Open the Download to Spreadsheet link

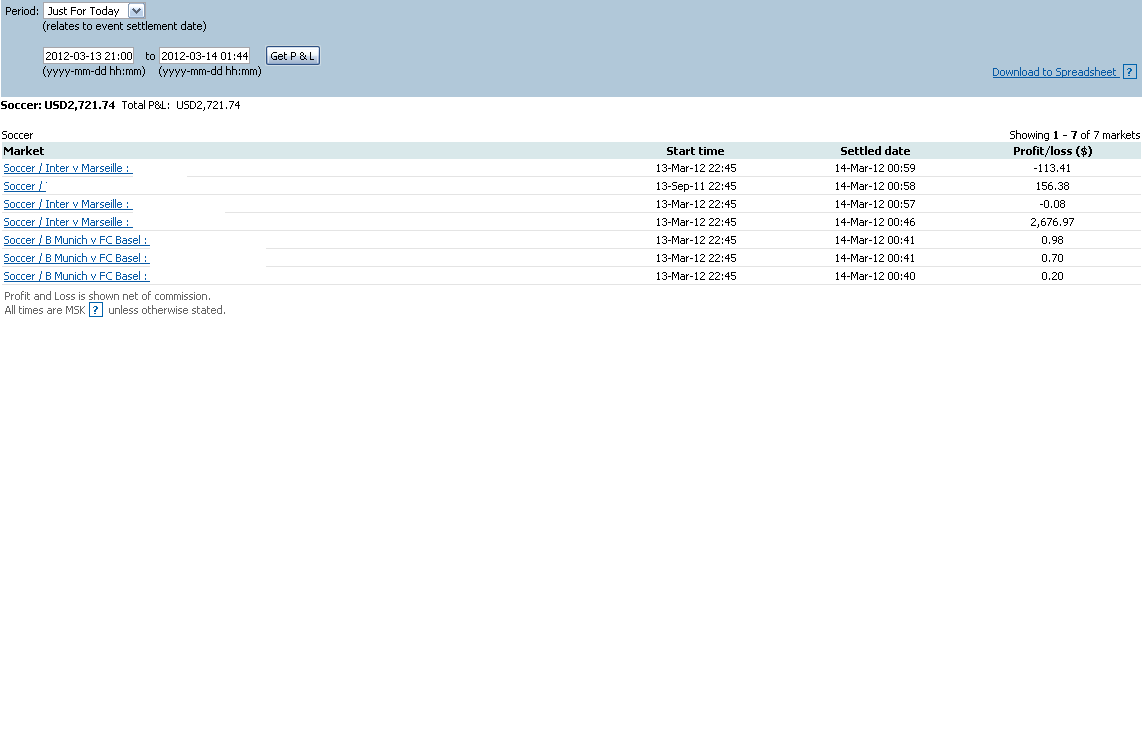click(1055, 72)
